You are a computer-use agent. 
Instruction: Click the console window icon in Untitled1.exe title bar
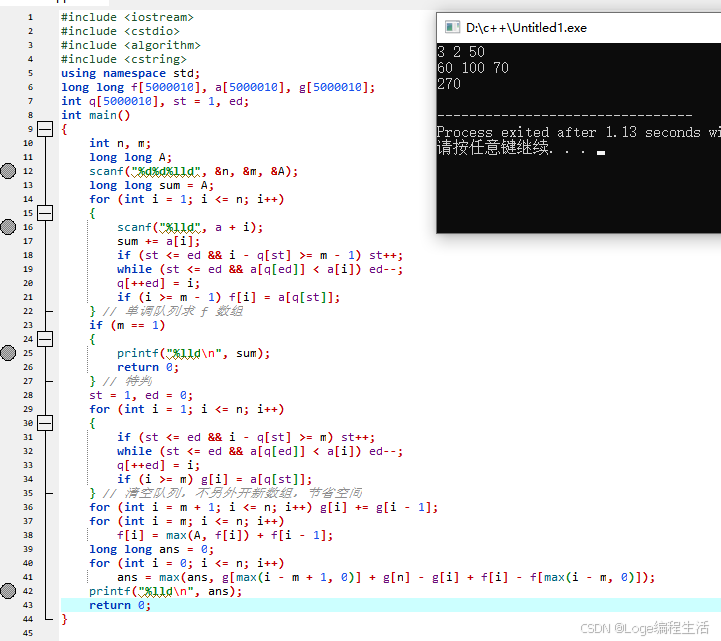click(x=452, y=28)
